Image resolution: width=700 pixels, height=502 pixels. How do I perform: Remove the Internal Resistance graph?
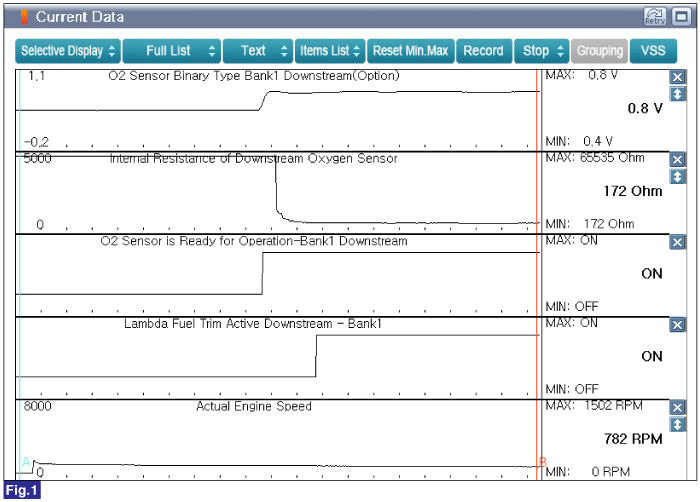click(677, 159)
